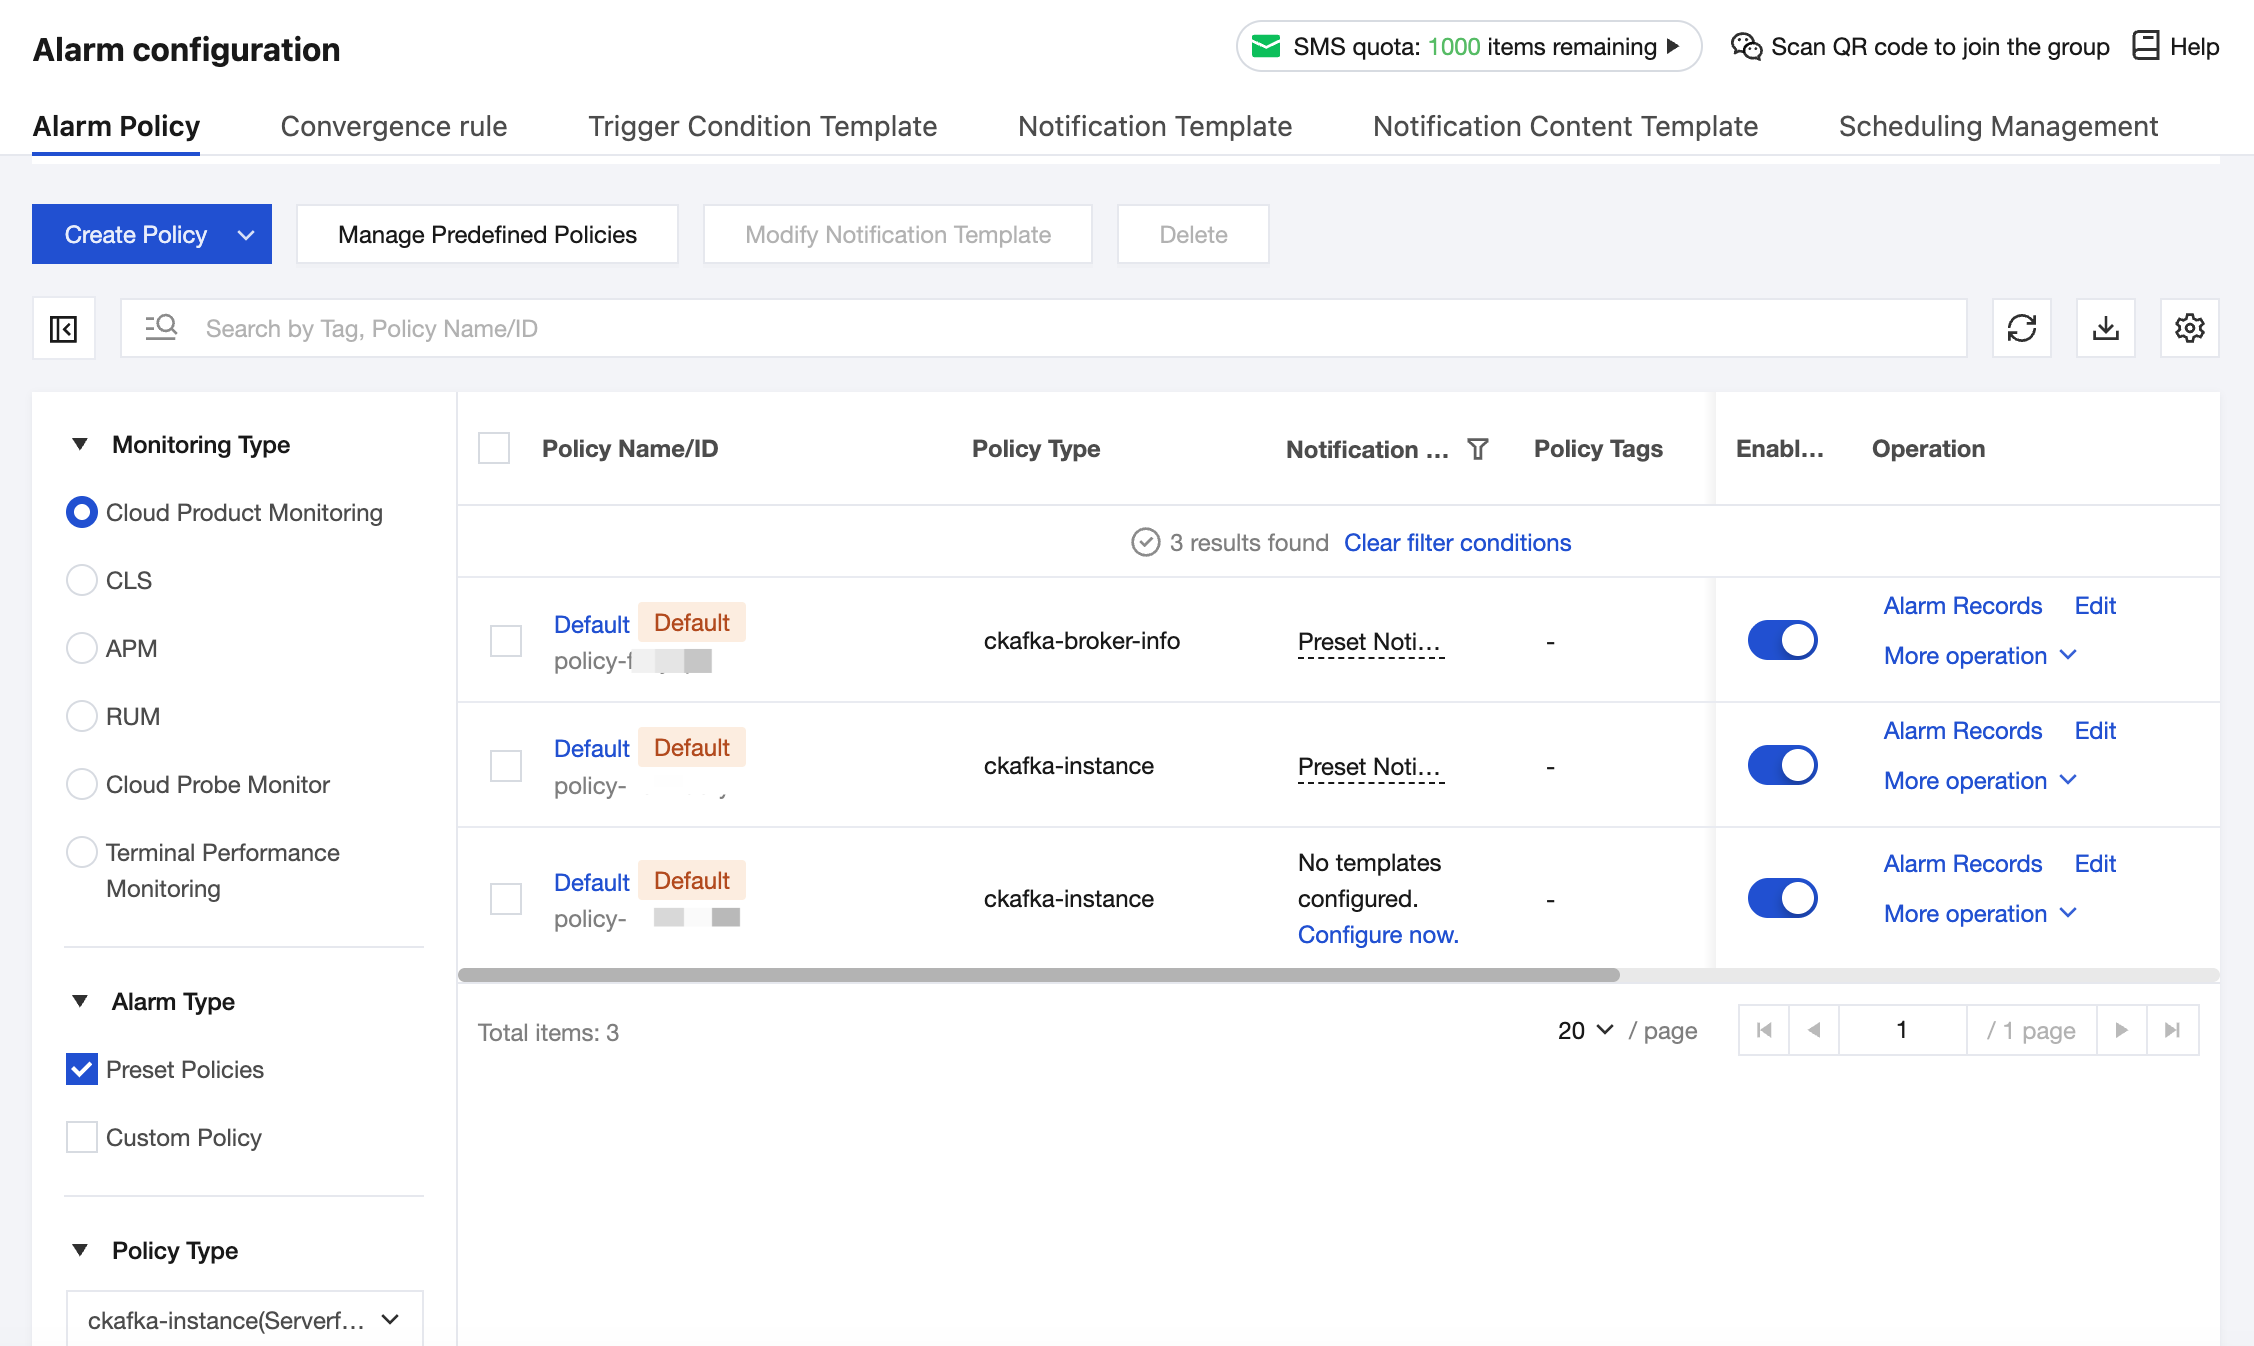Collapse the left filter sidebar panel icon

pos(64,328)
